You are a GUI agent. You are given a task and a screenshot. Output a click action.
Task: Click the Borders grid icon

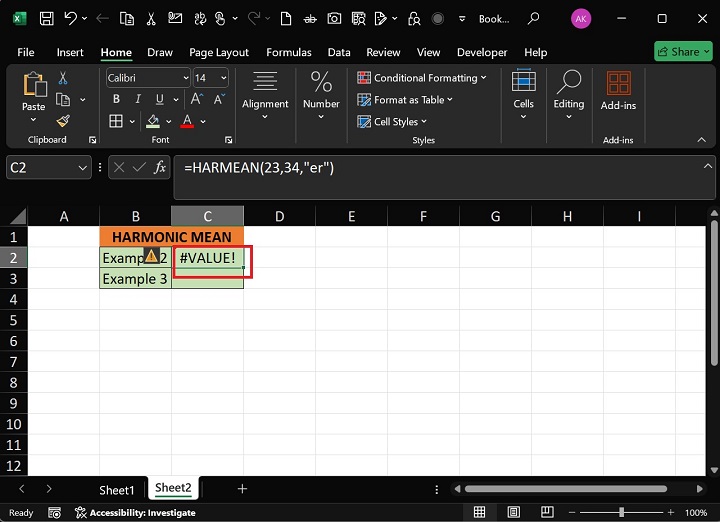(x=116, y=121)
